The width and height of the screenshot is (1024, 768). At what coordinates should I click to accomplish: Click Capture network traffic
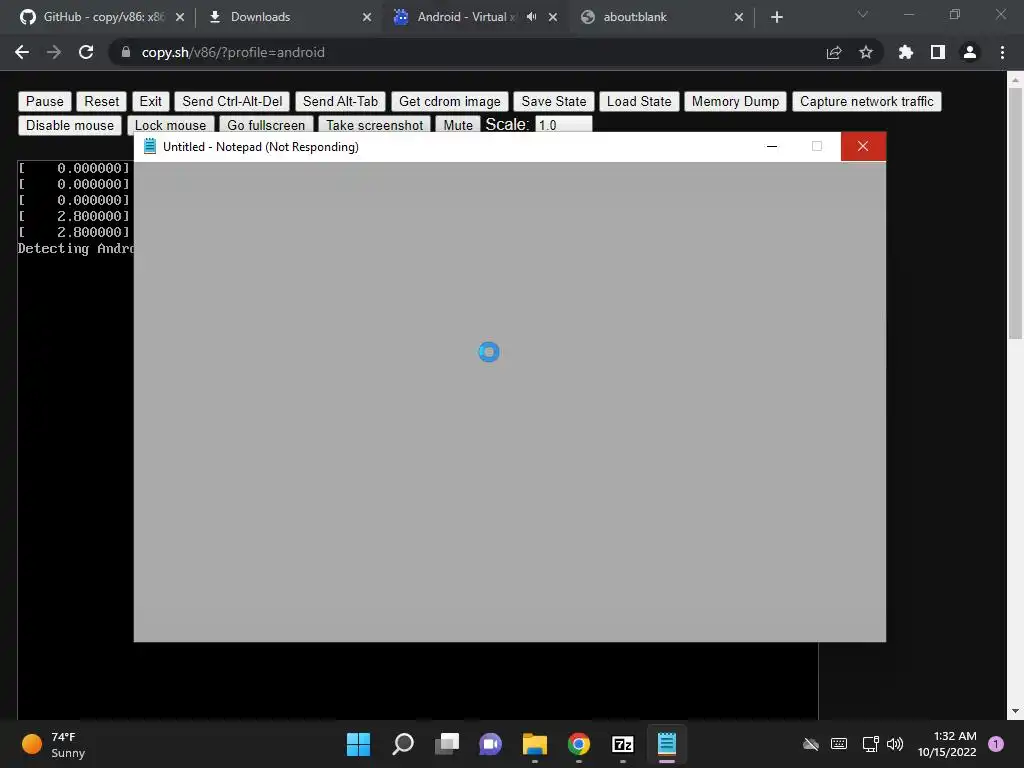click(x=867, y=101)
